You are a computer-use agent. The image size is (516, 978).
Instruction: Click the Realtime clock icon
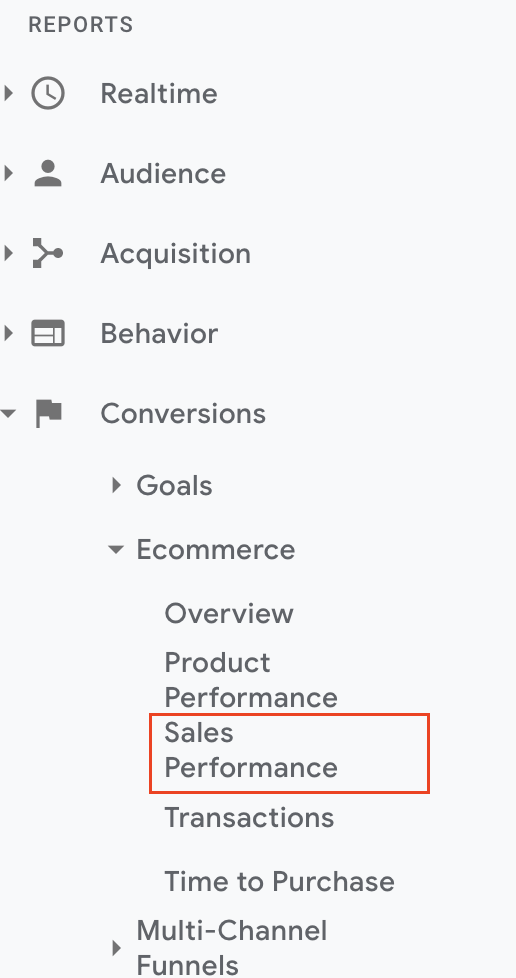[48, 94]
